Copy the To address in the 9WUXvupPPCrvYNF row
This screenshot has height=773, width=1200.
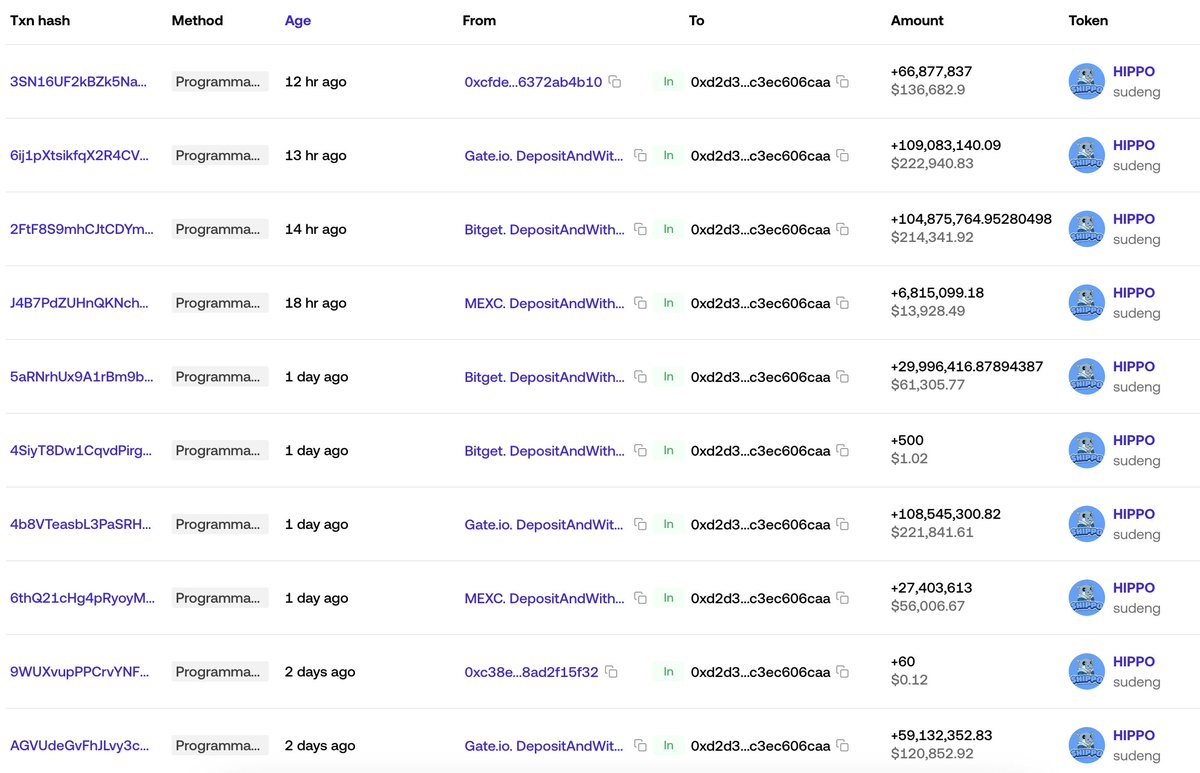point(843,672)
